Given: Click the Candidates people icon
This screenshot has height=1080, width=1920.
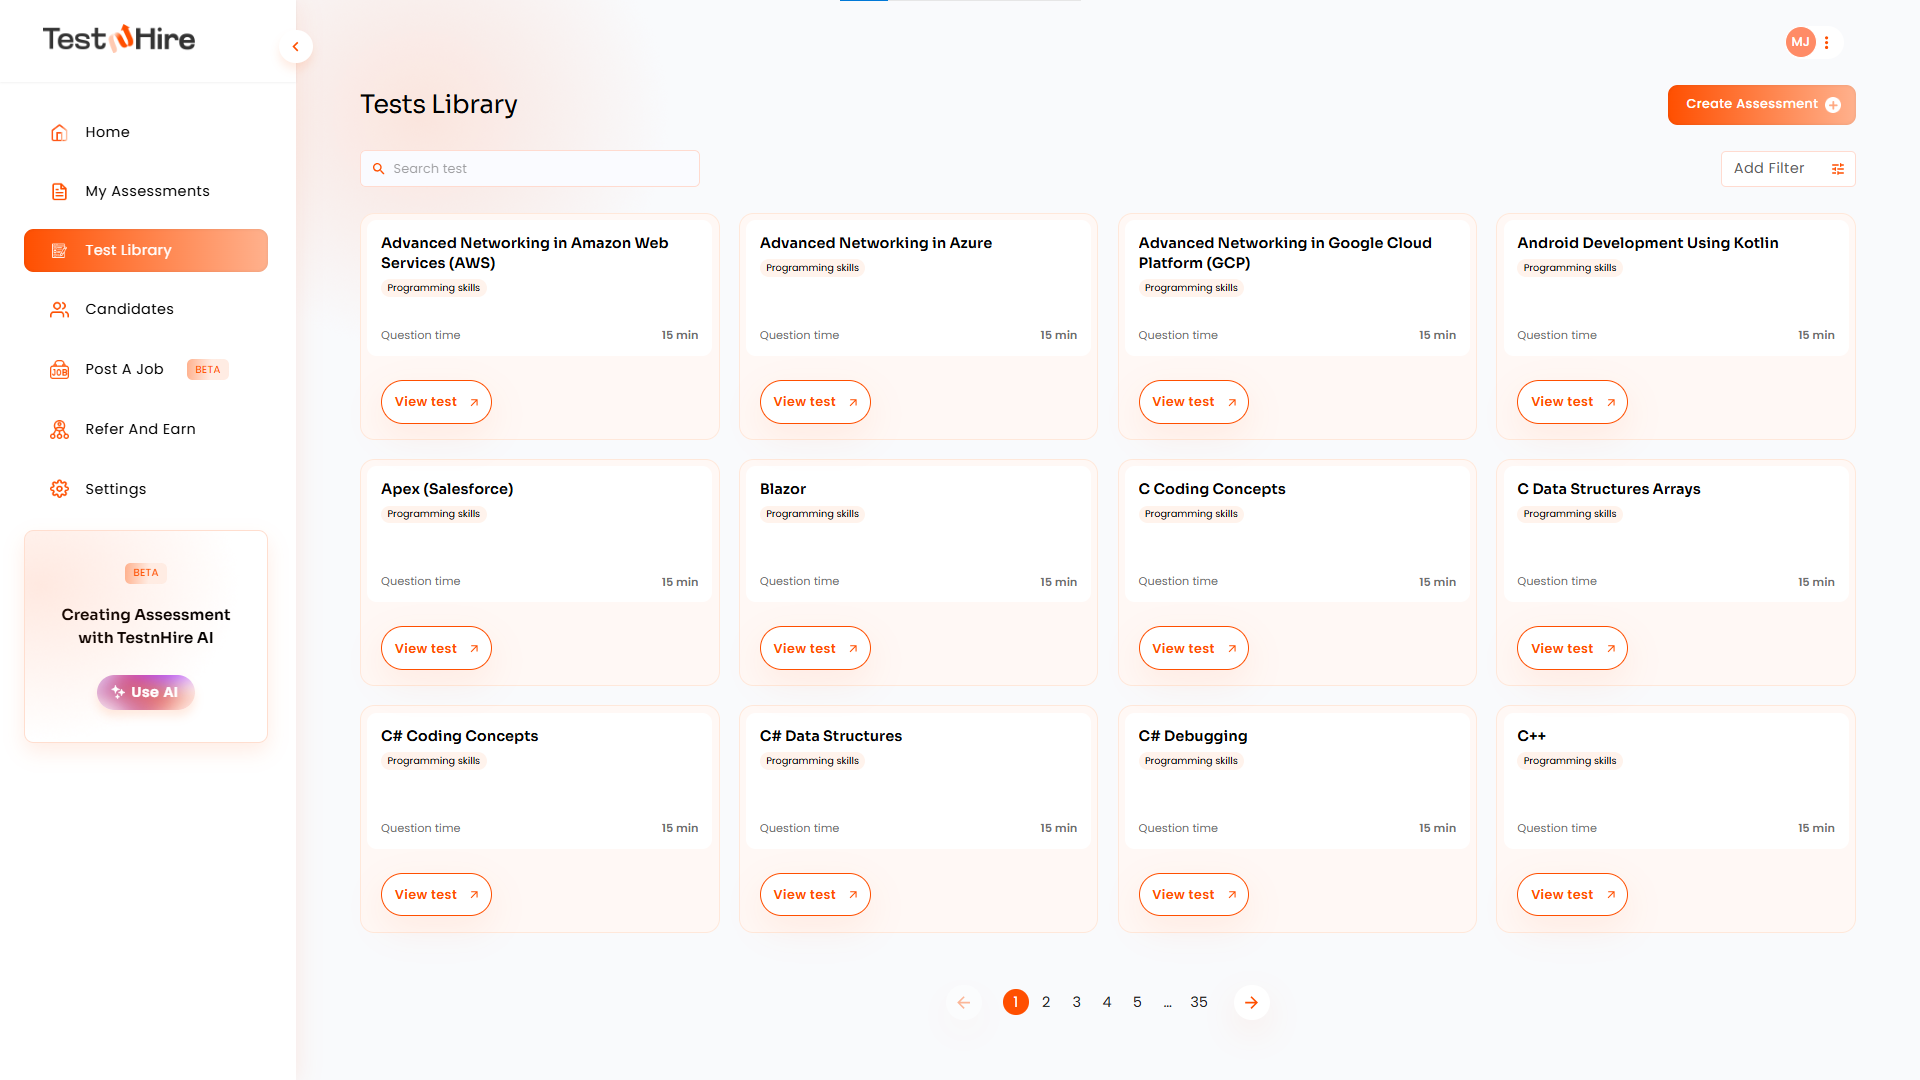Looking at the screenshot, I should pos(59,309).
